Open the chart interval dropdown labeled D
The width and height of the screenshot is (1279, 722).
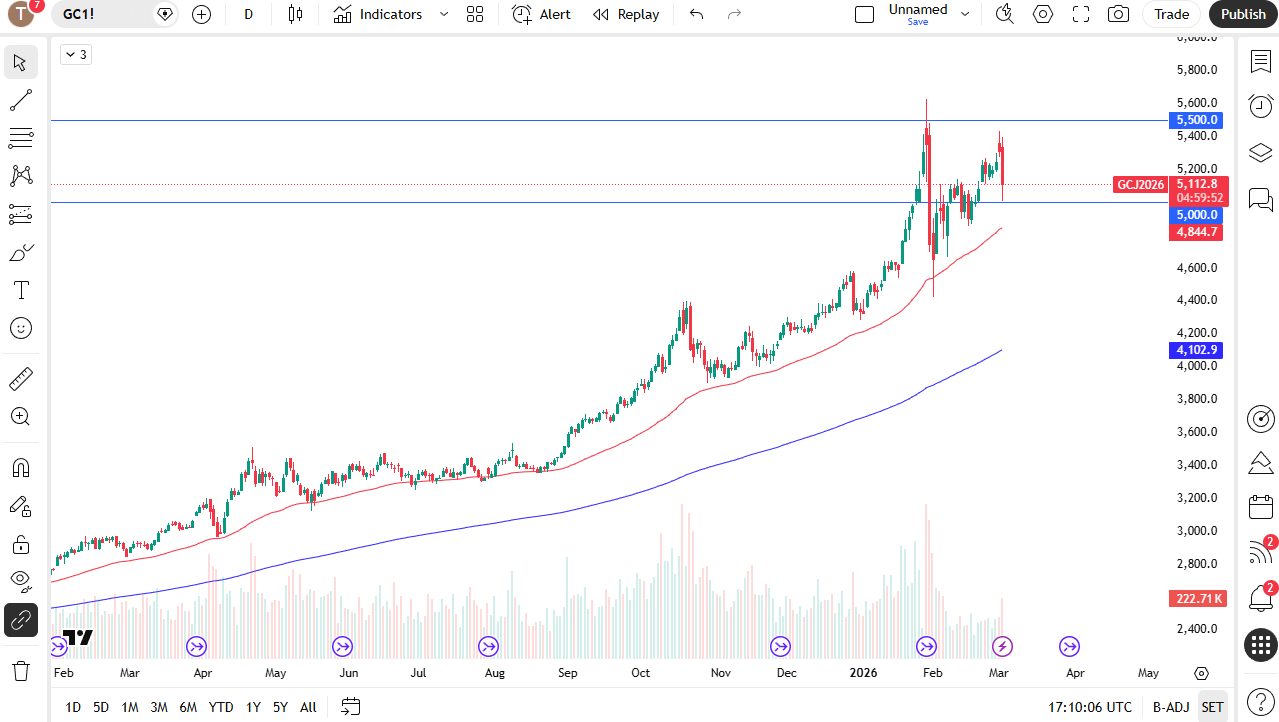pos(248,14)
